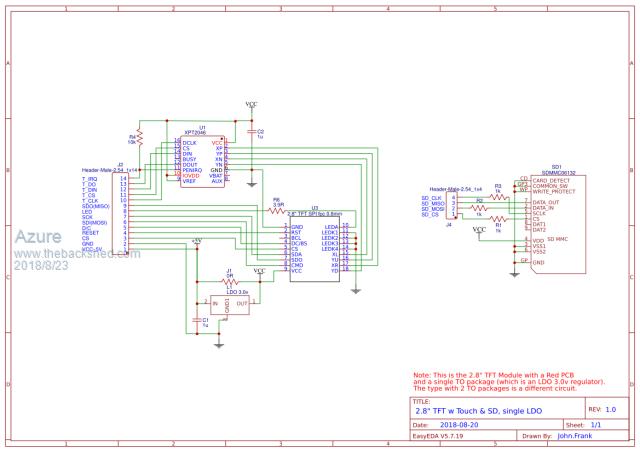Viewport: 640px width, 452px height.
Task: Click the J2 14-pin male header symbol
Action: pyautogui.click(x=127, y=212)
